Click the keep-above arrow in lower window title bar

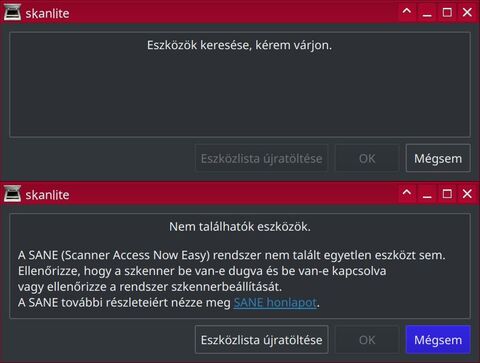tap(407, 193)
